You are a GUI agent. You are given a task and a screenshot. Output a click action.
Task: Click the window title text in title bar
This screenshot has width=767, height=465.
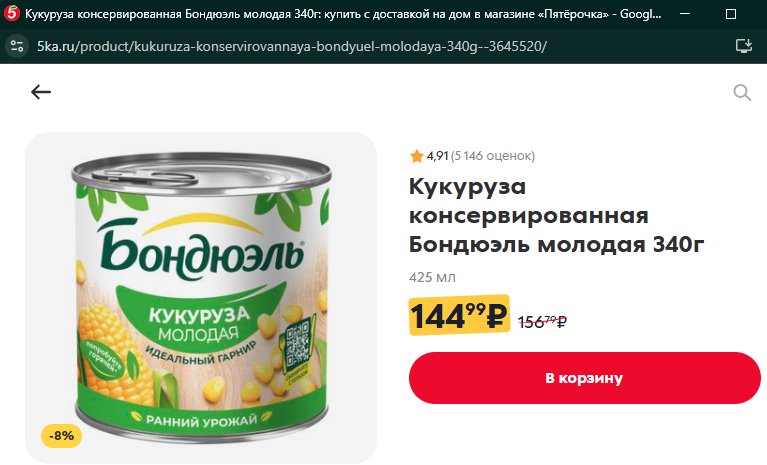(x=343, y=14)
